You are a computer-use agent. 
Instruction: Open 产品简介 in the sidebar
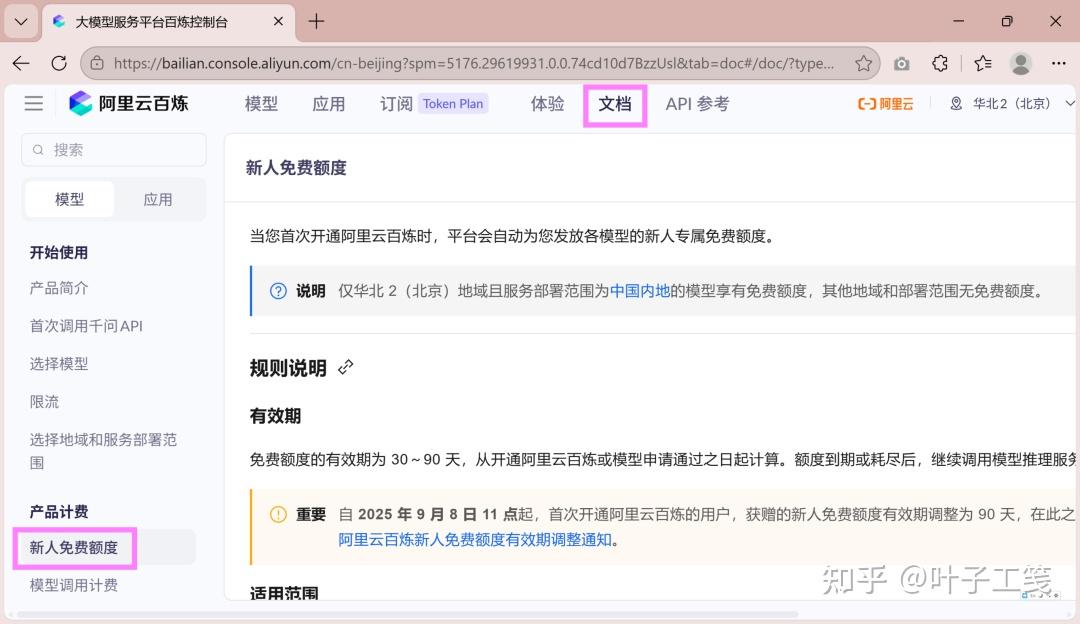click(x=59, y=288)
